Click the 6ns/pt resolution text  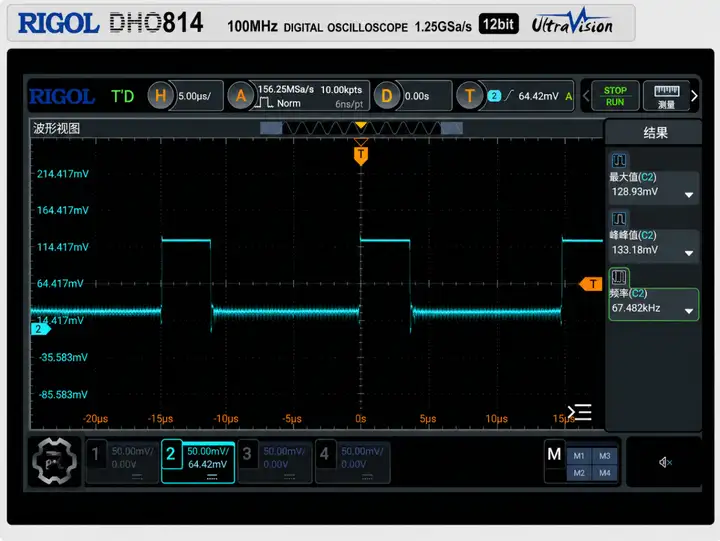[x=349, y=104]
